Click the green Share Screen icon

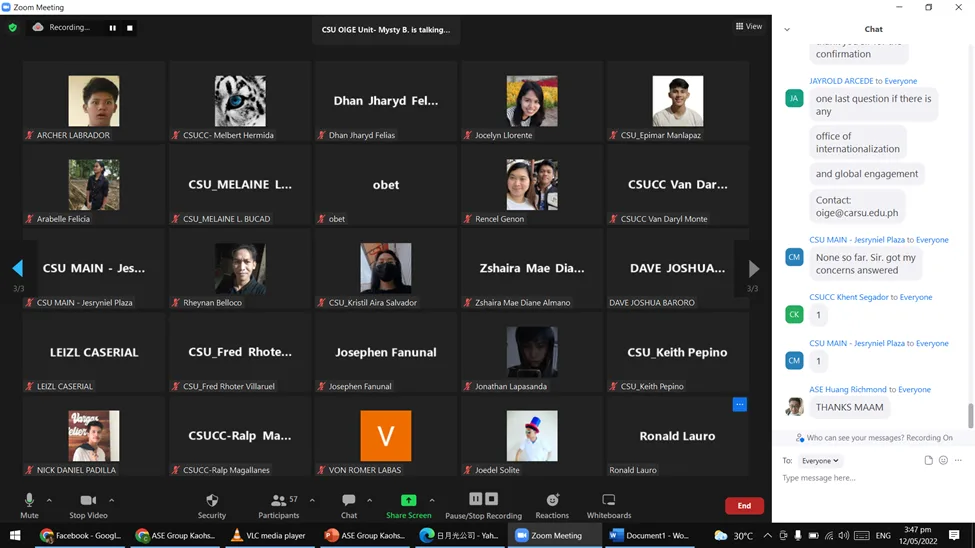408,500
